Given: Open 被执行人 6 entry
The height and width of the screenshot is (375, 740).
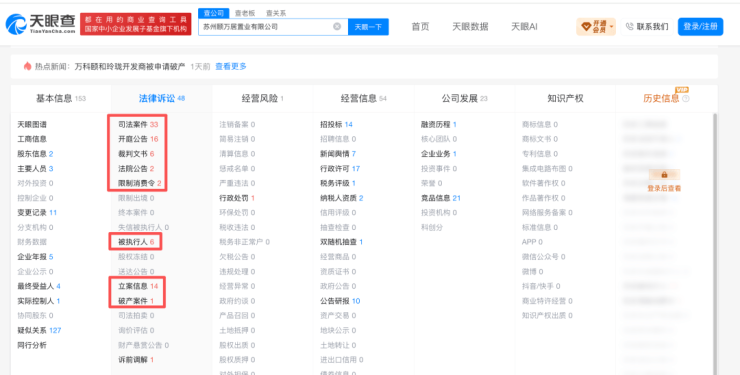Looking at the screenshot, I should click(x=136, y=242).
